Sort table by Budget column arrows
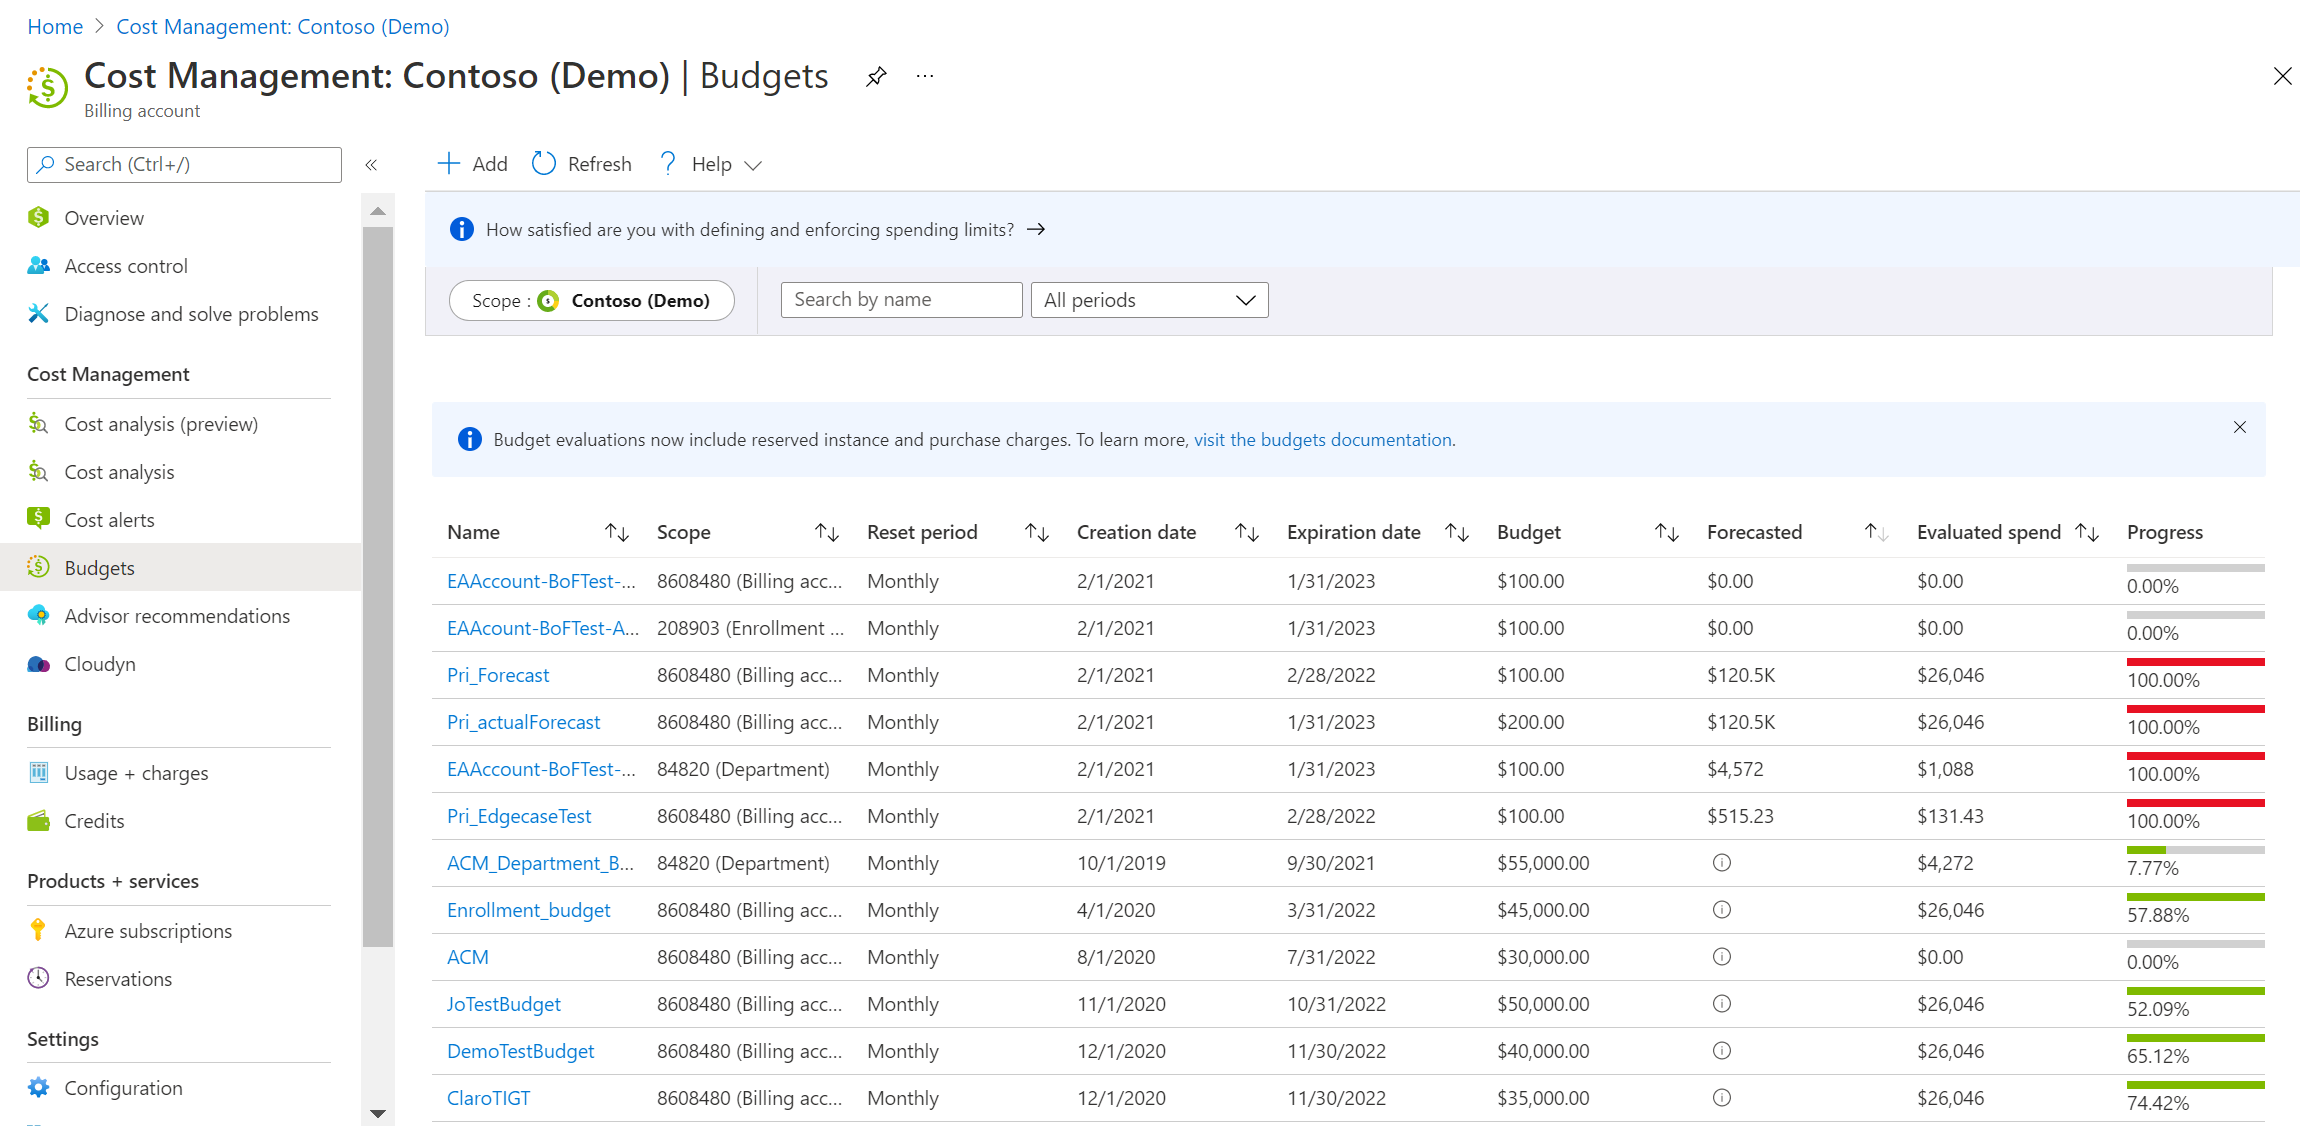The height and width of the screenshot is (1126, 2300). (1666, 533)
